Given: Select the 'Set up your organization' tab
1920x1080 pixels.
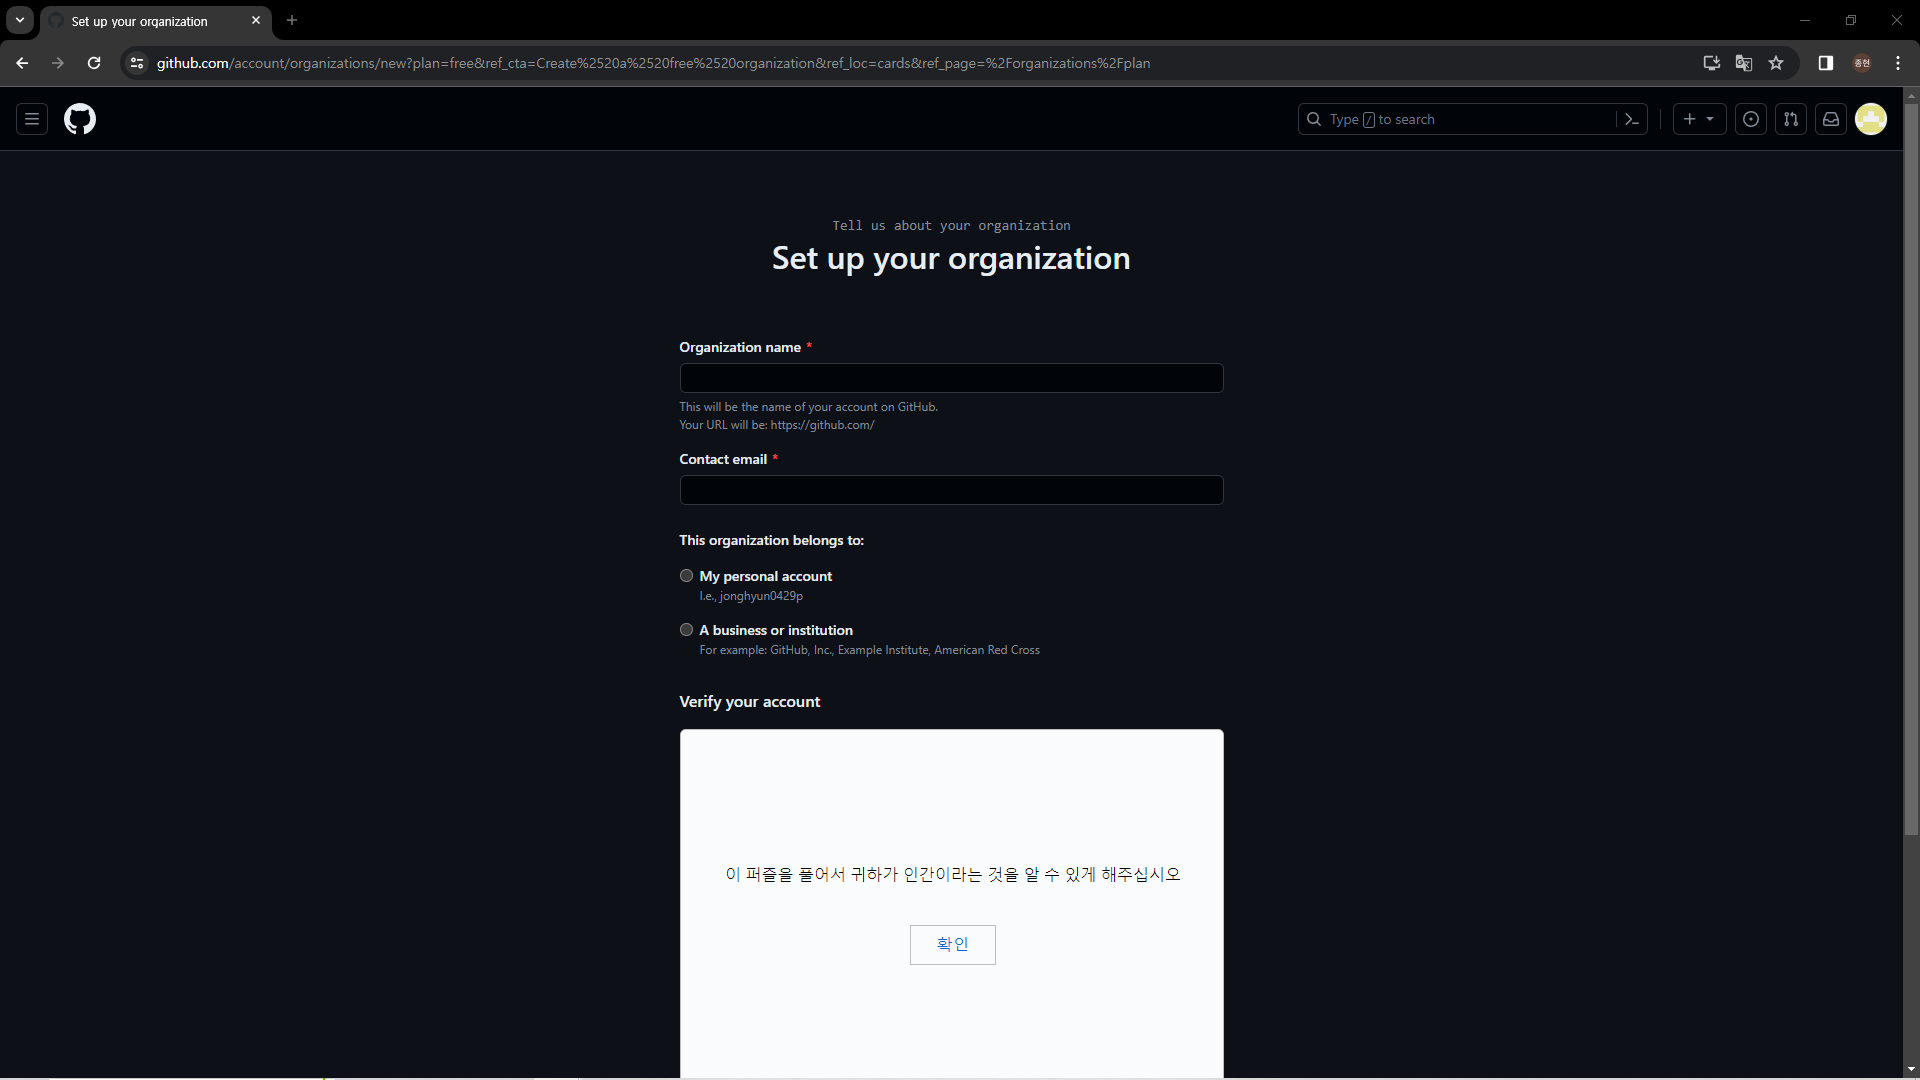Looking at the screenshot, I should [140, 21].
